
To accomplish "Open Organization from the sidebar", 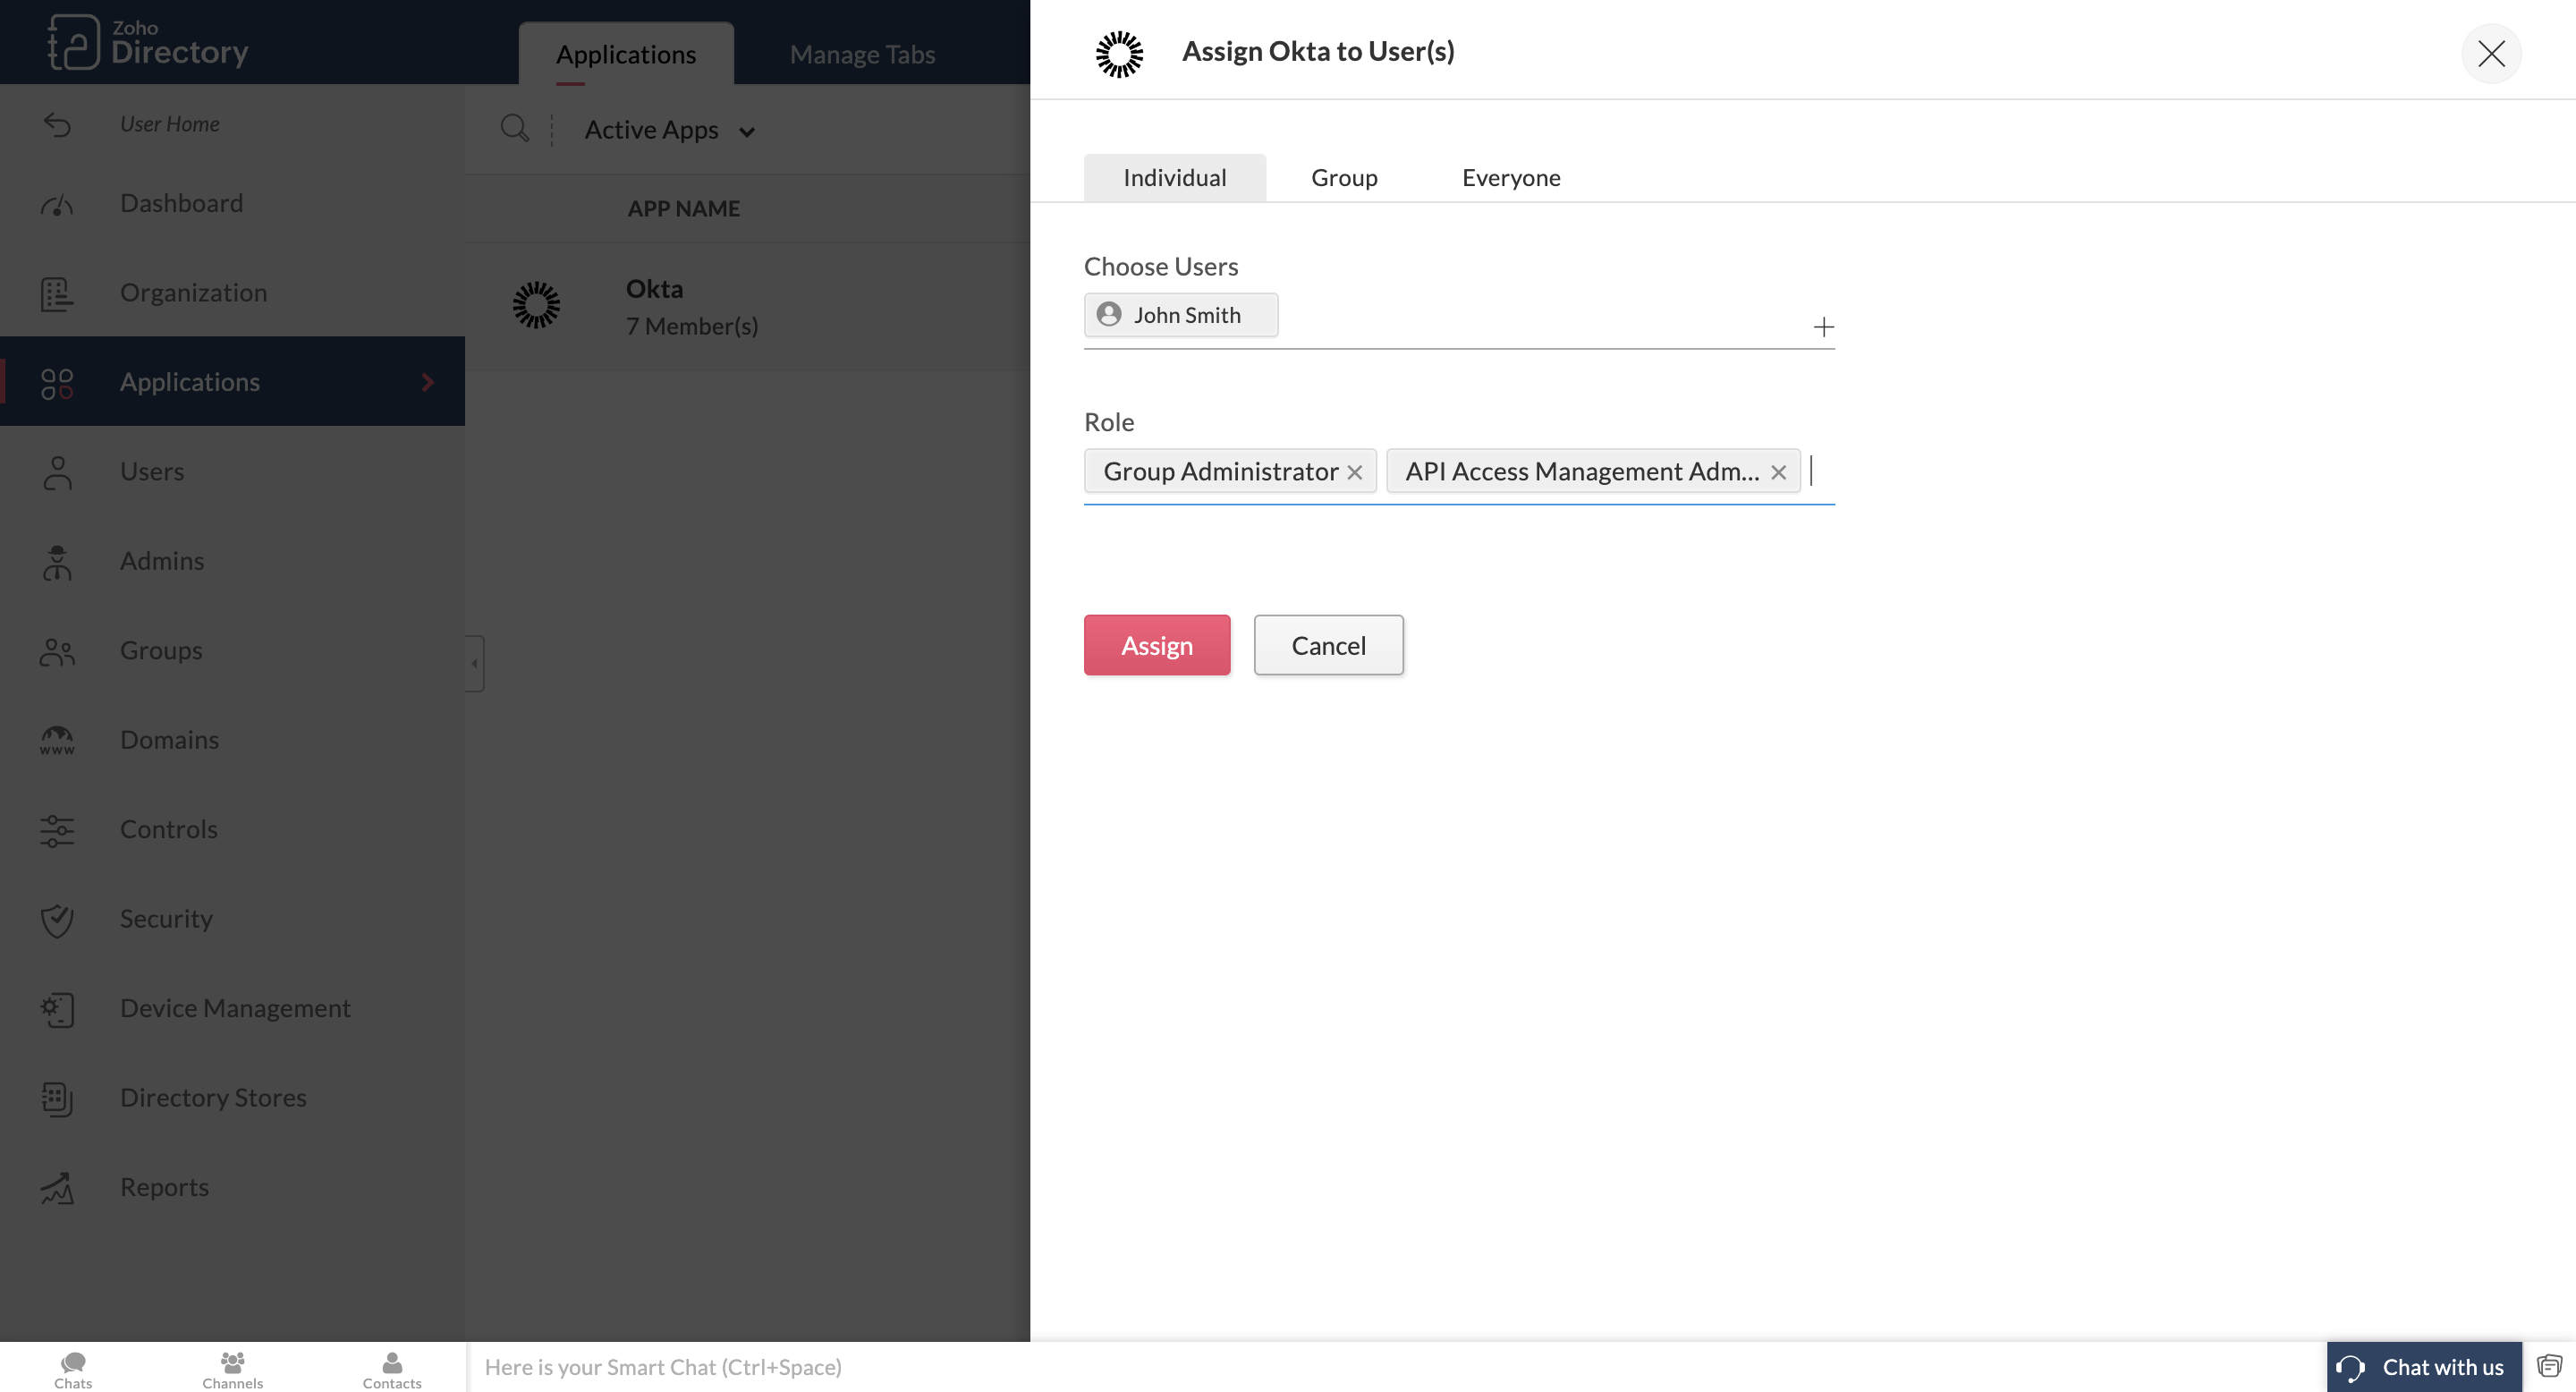I will [232, 292].
